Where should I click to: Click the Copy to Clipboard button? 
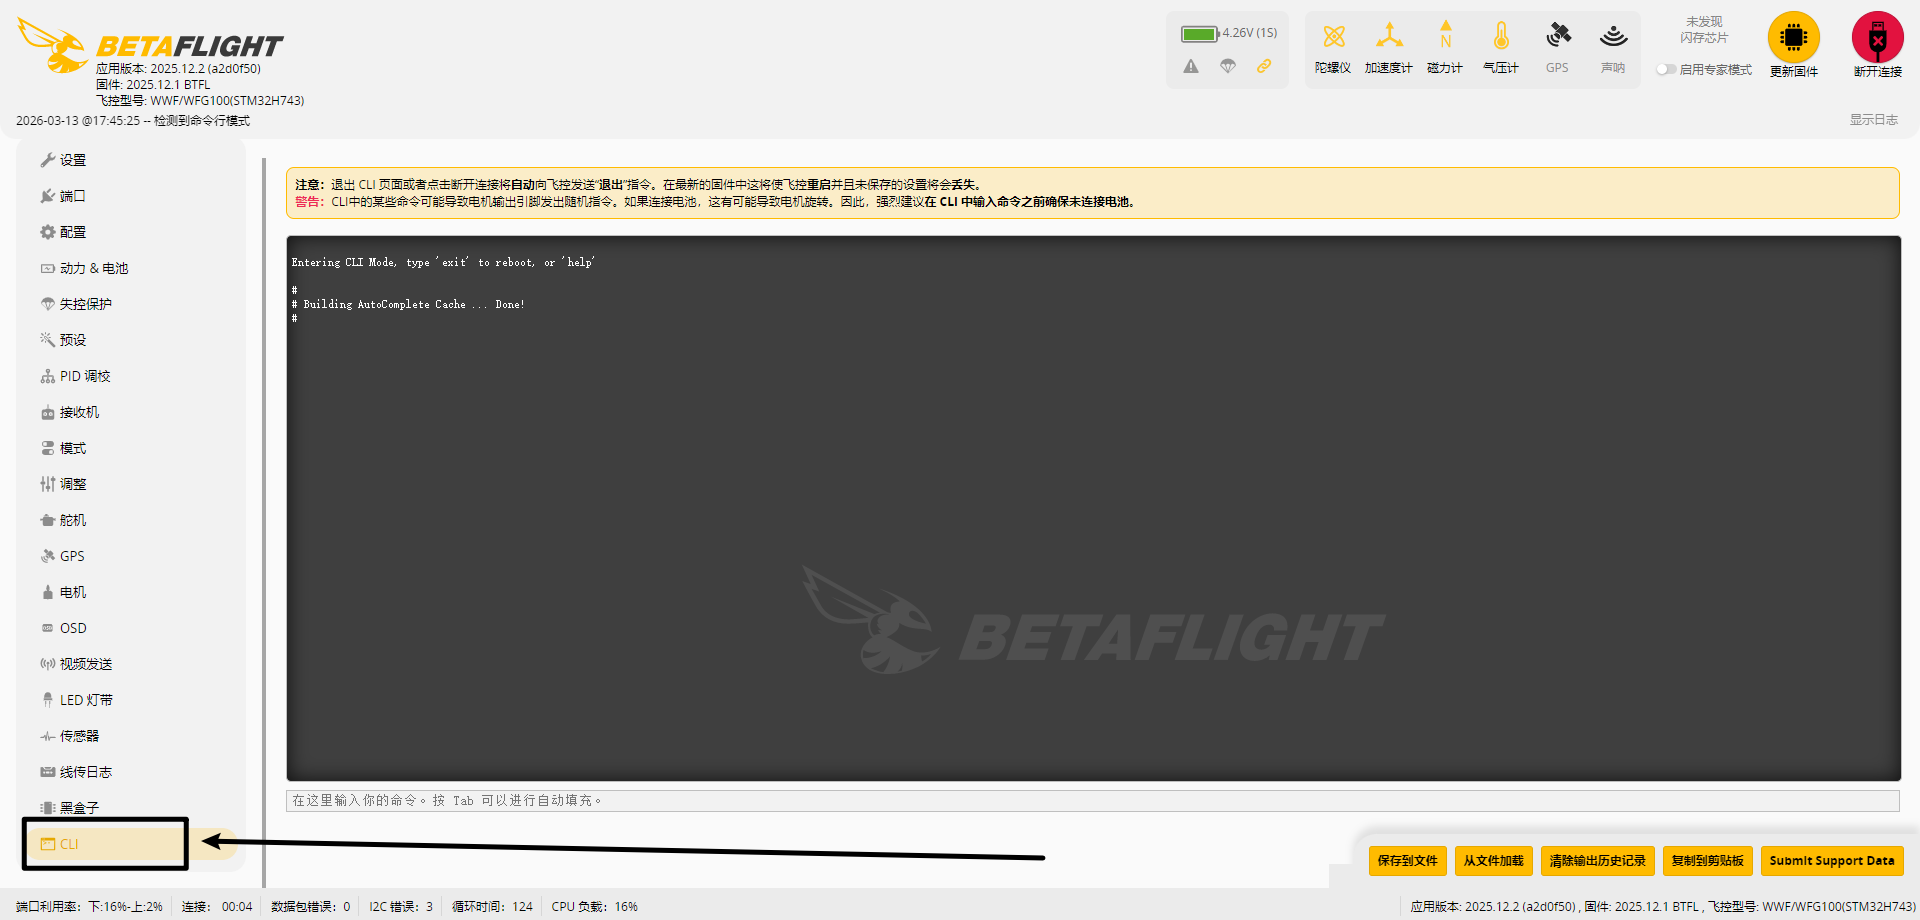1707,860
